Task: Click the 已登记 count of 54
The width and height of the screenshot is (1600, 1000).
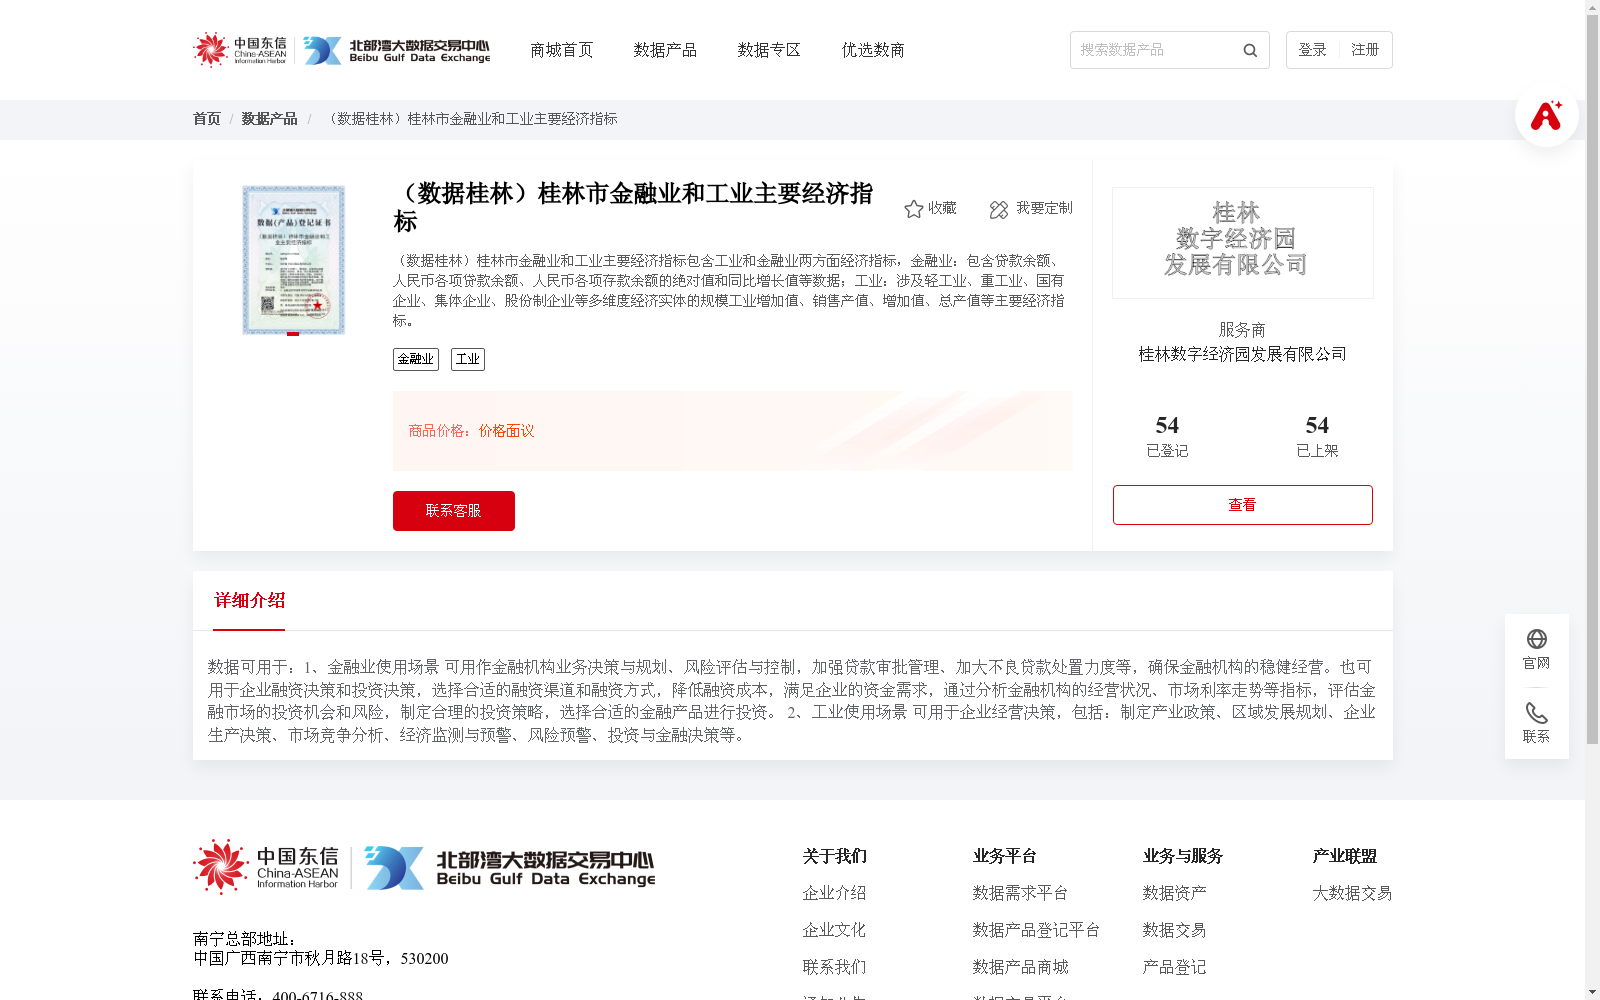Action: [x=1167, y=426]
